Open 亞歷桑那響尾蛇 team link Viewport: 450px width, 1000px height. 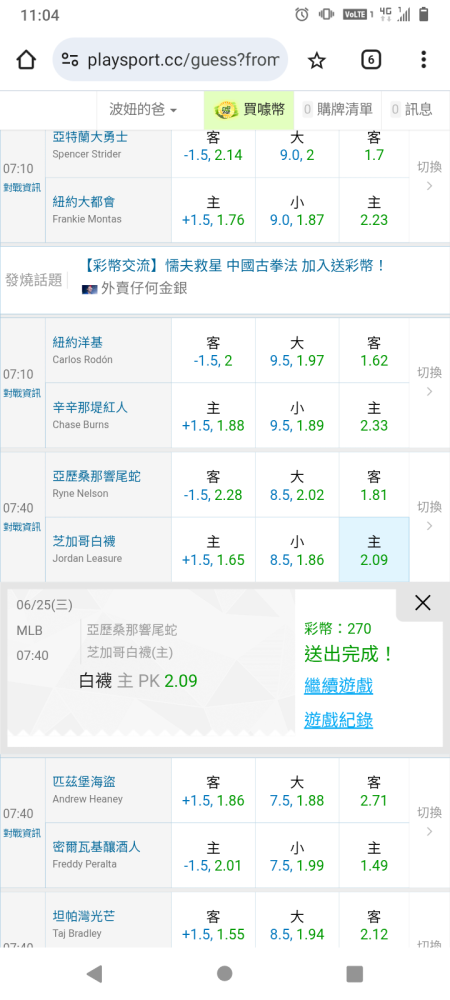tap(96, 476)
